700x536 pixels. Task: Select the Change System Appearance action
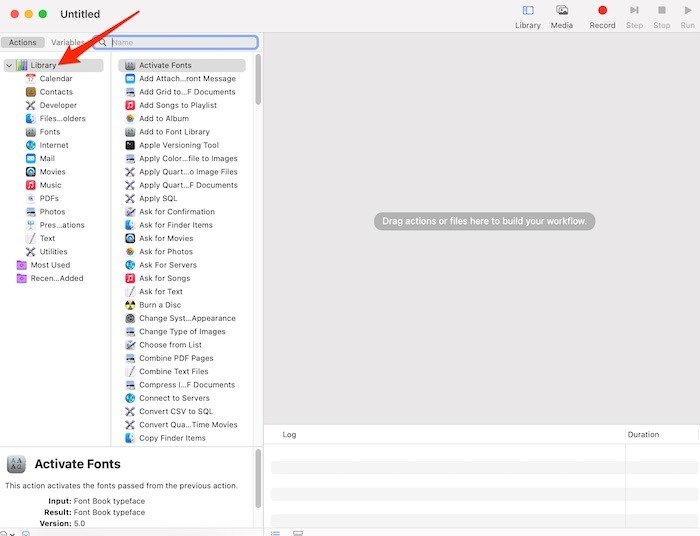182,318
